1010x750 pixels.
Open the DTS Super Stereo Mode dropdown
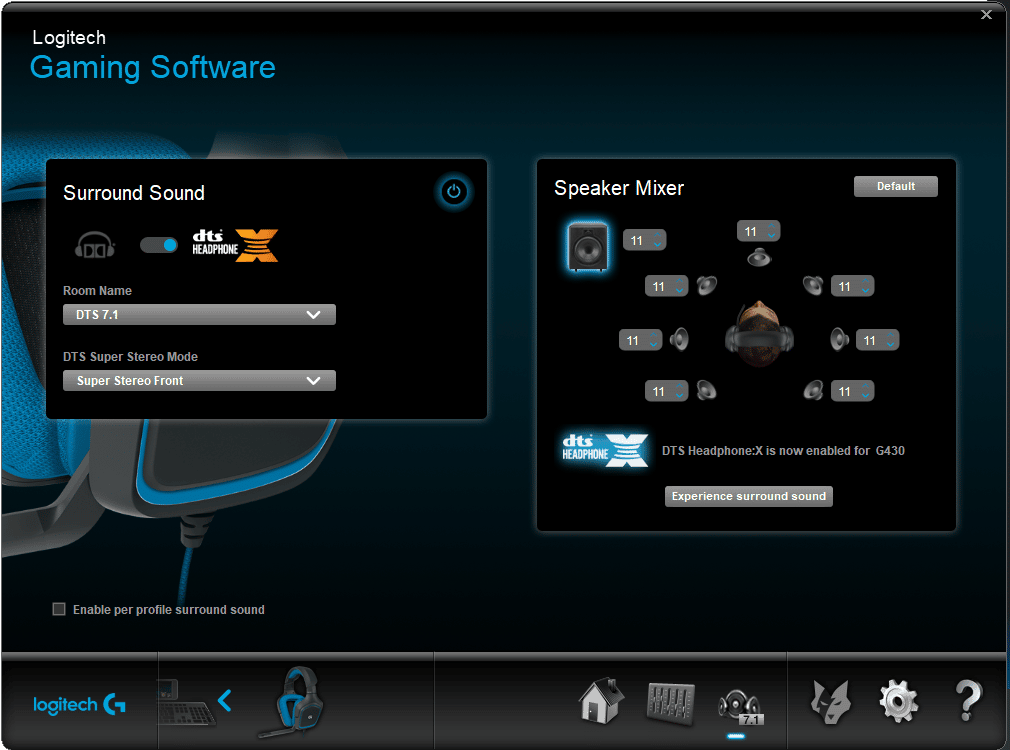click(x=199, y=380)
